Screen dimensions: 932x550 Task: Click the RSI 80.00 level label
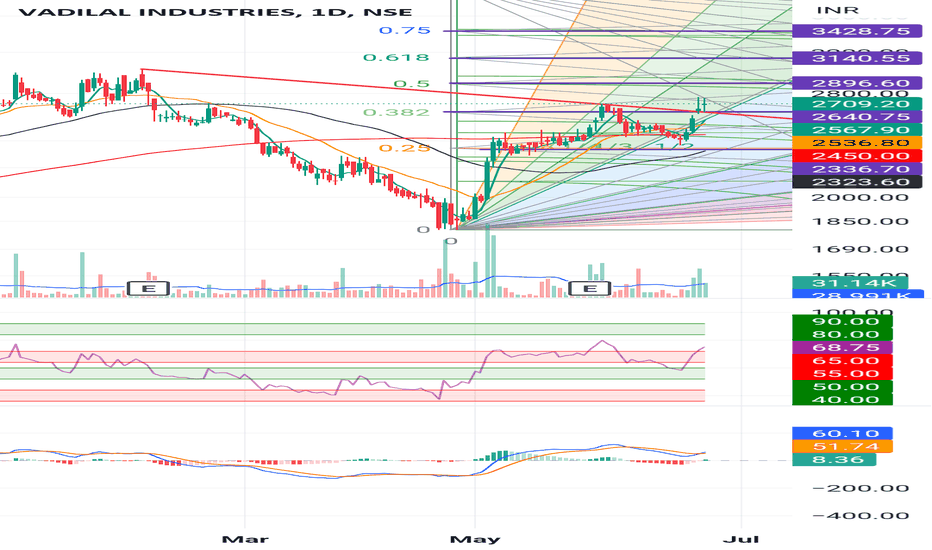pyautogui.click(x=842, y=335)
